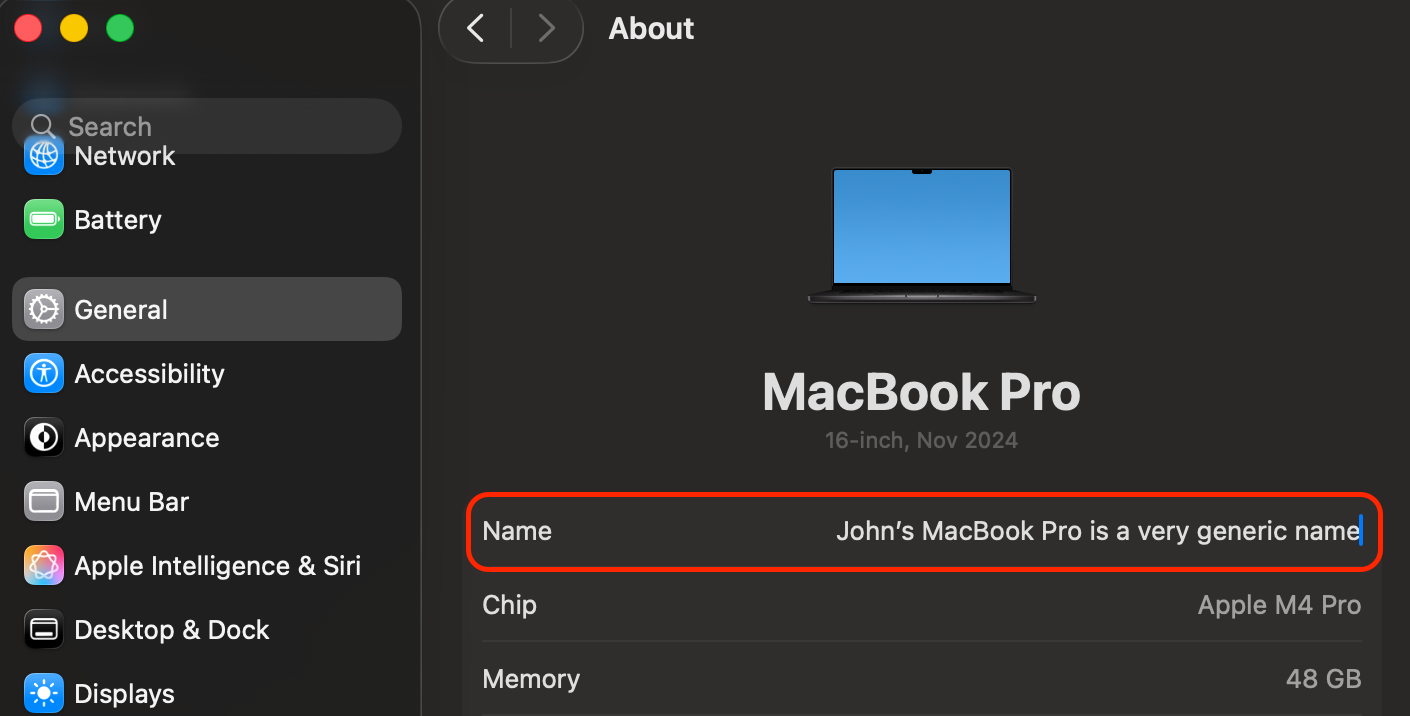This screenshot has width=1410, height=716.
Task: Click the Apple Intelligence & Siri icon
Action: [44, 566]
